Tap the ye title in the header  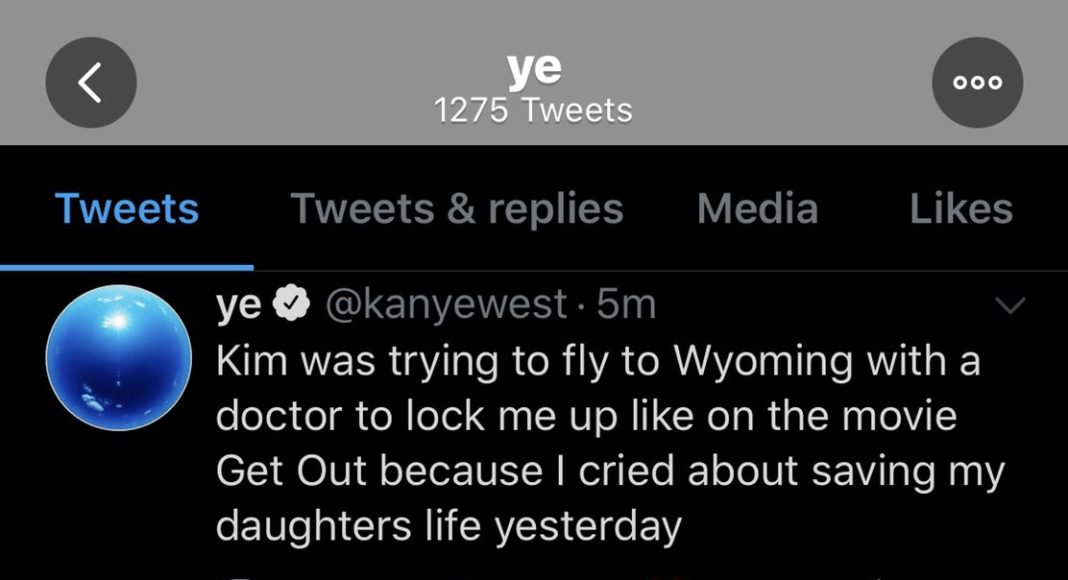pos(534,69)
